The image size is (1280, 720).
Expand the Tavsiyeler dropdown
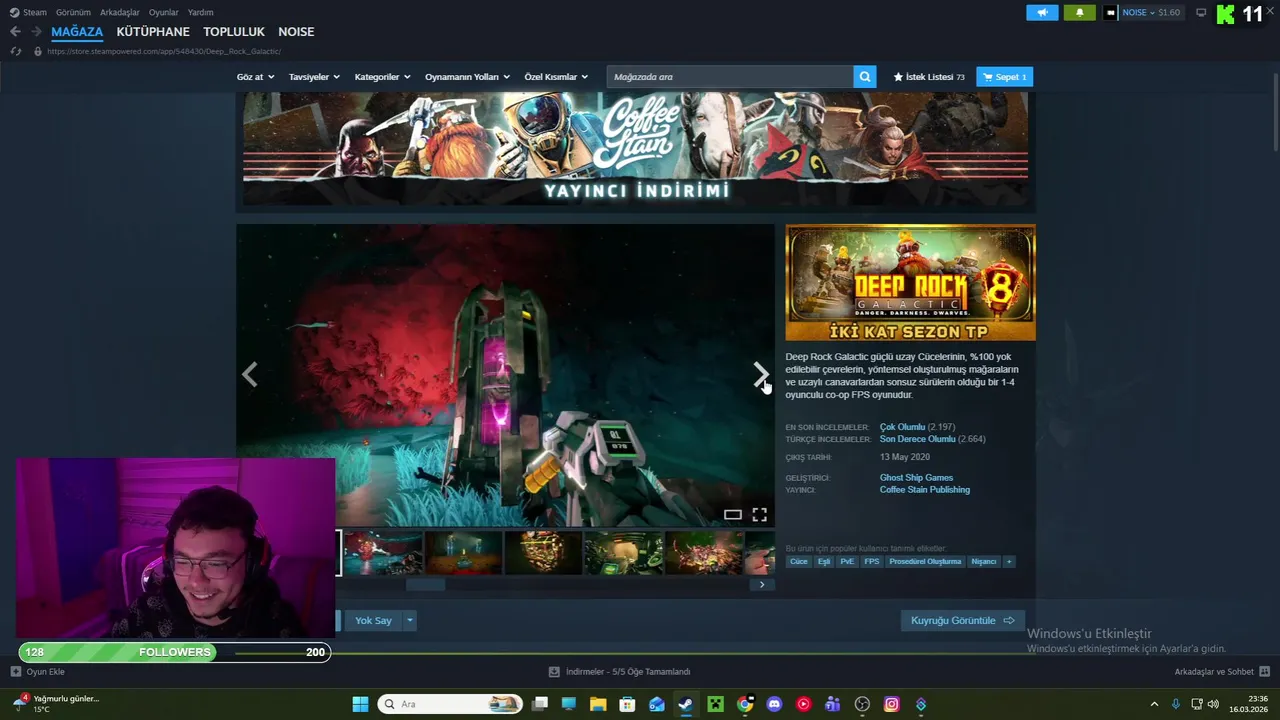click(314, 77)
